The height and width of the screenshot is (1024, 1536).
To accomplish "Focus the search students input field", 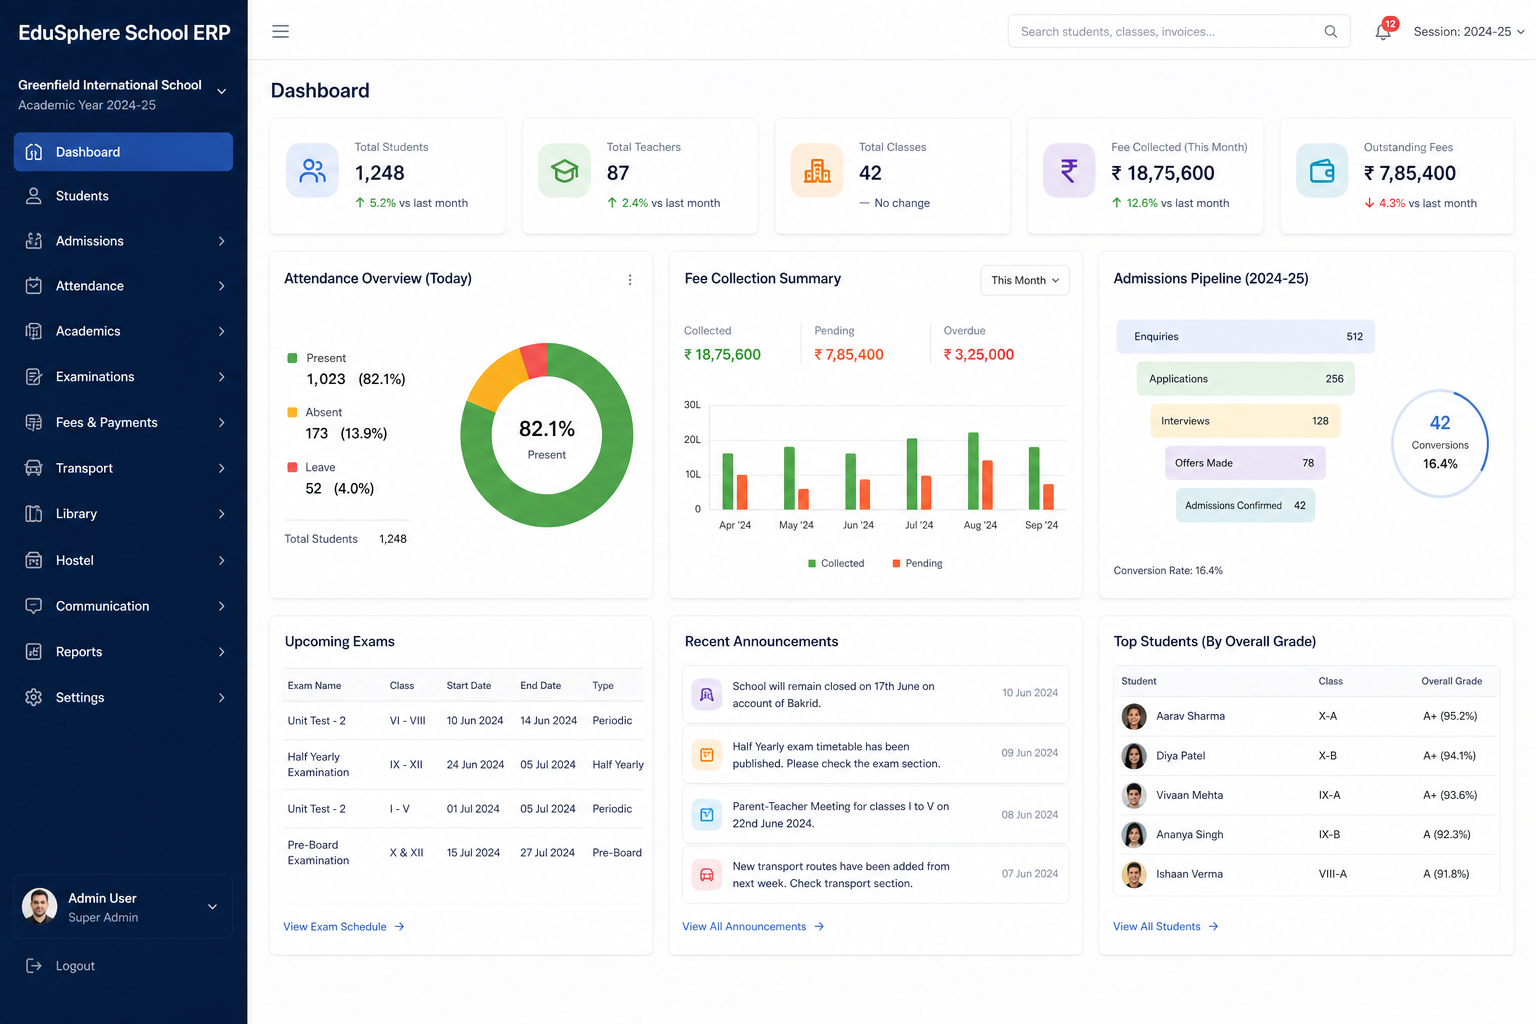I will 1179,32.
